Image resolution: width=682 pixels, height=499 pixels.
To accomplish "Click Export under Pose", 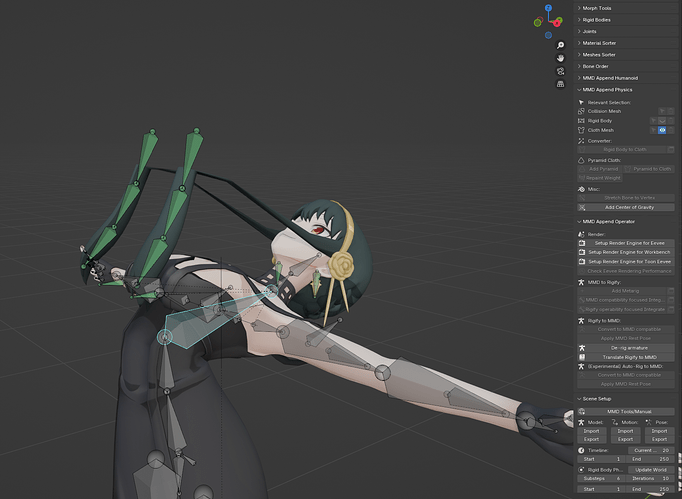I will (x=659, y=439).
